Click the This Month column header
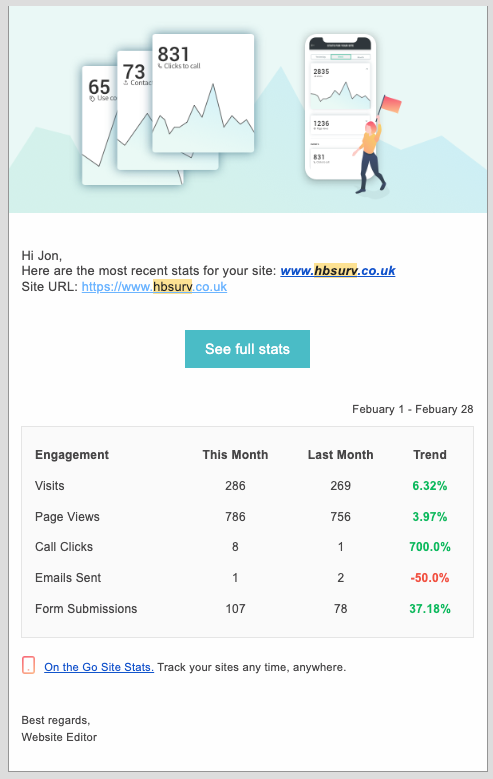Screen dimensions: 493x779 235,455
